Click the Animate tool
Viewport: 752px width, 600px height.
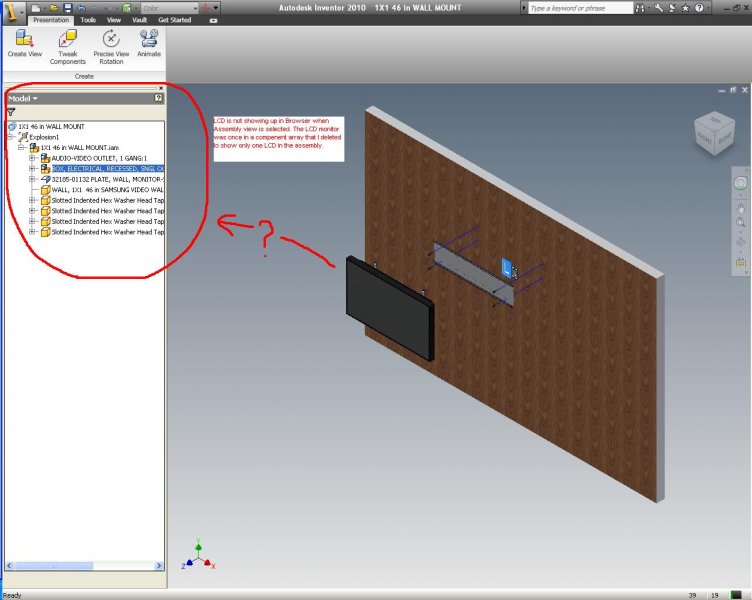(149, 44)
